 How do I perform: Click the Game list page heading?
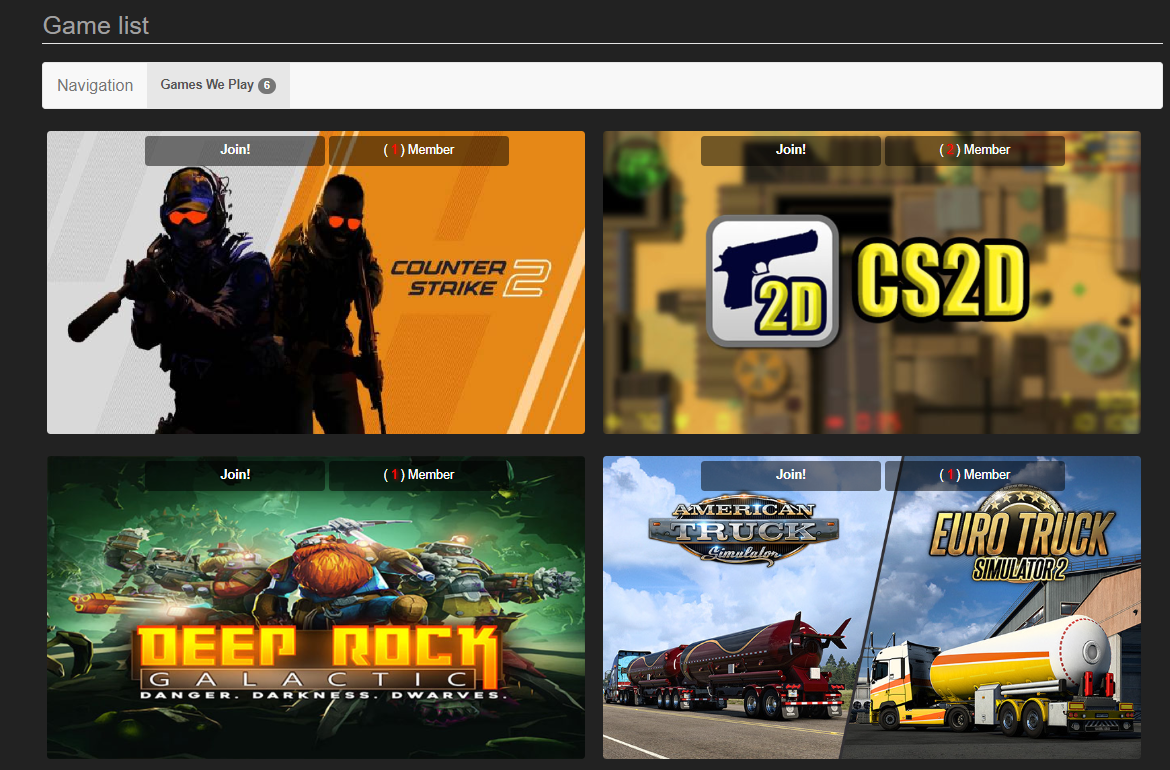(x=95, y=25)
